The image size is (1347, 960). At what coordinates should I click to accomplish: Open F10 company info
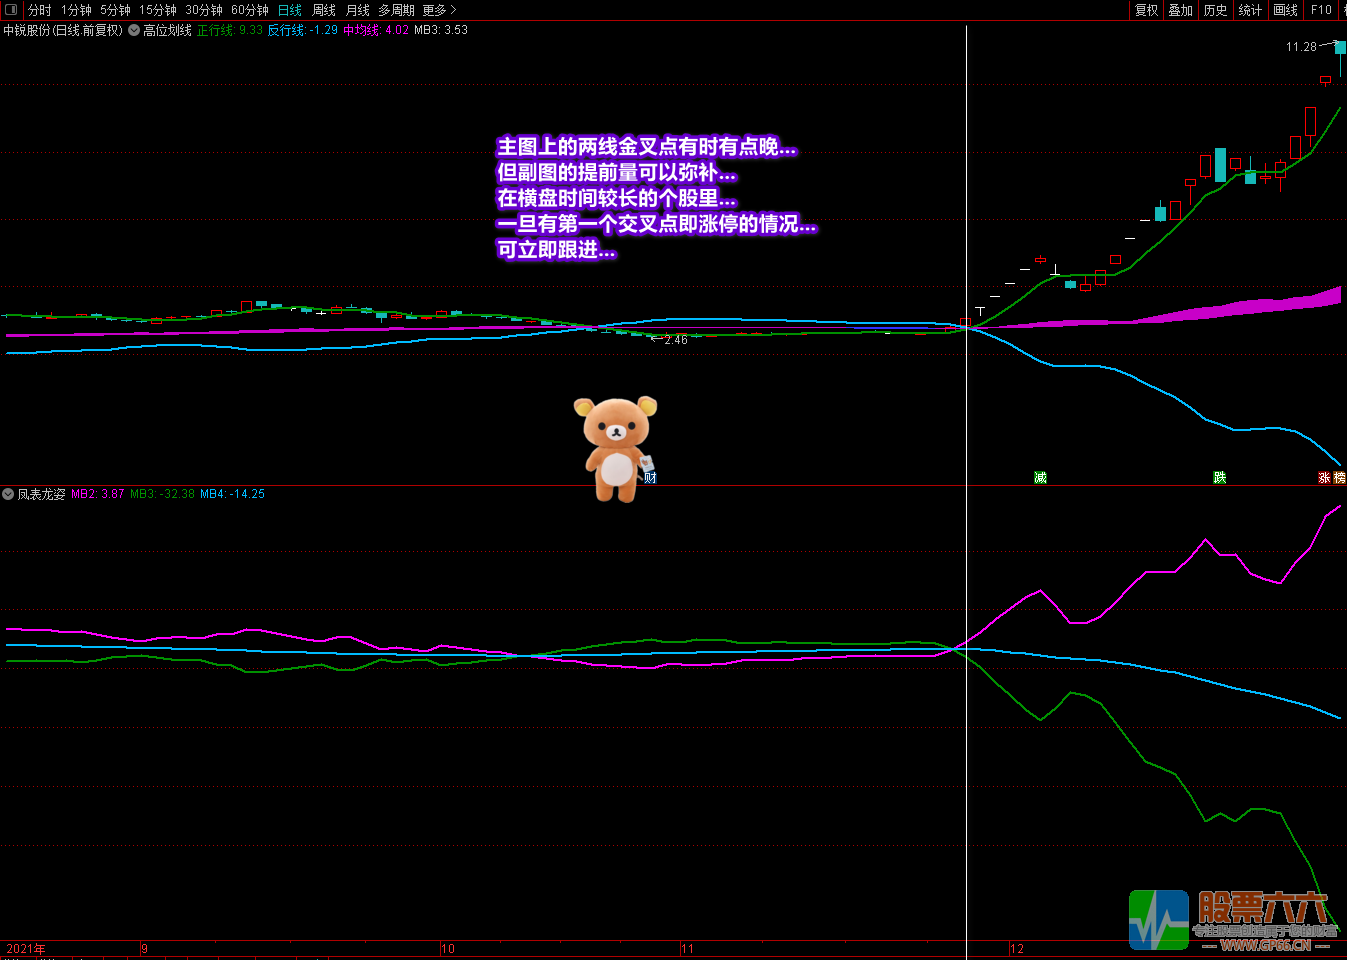pyautogui.click(x=1321, y=10)
